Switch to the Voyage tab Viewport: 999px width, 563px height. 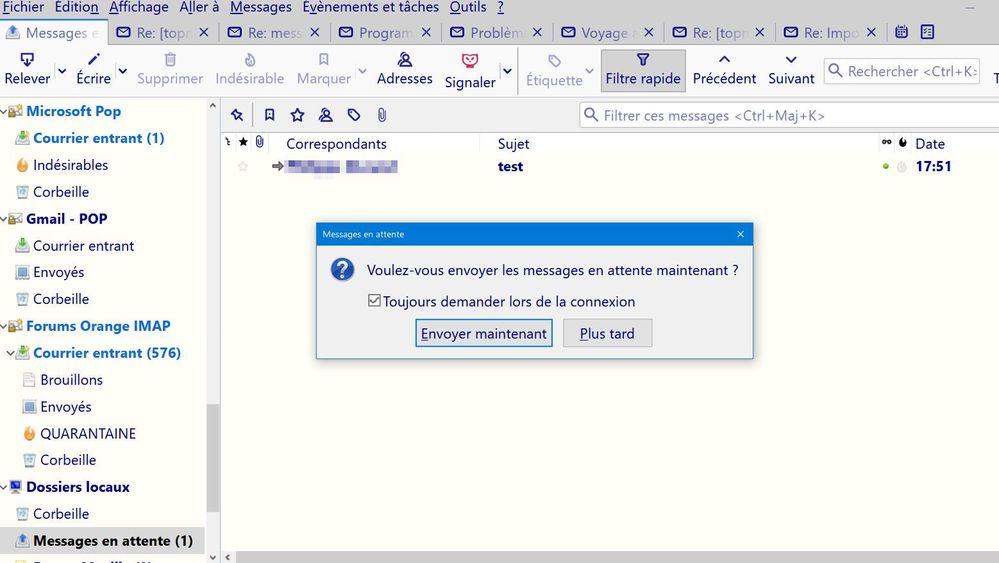(x=605, y=33)
